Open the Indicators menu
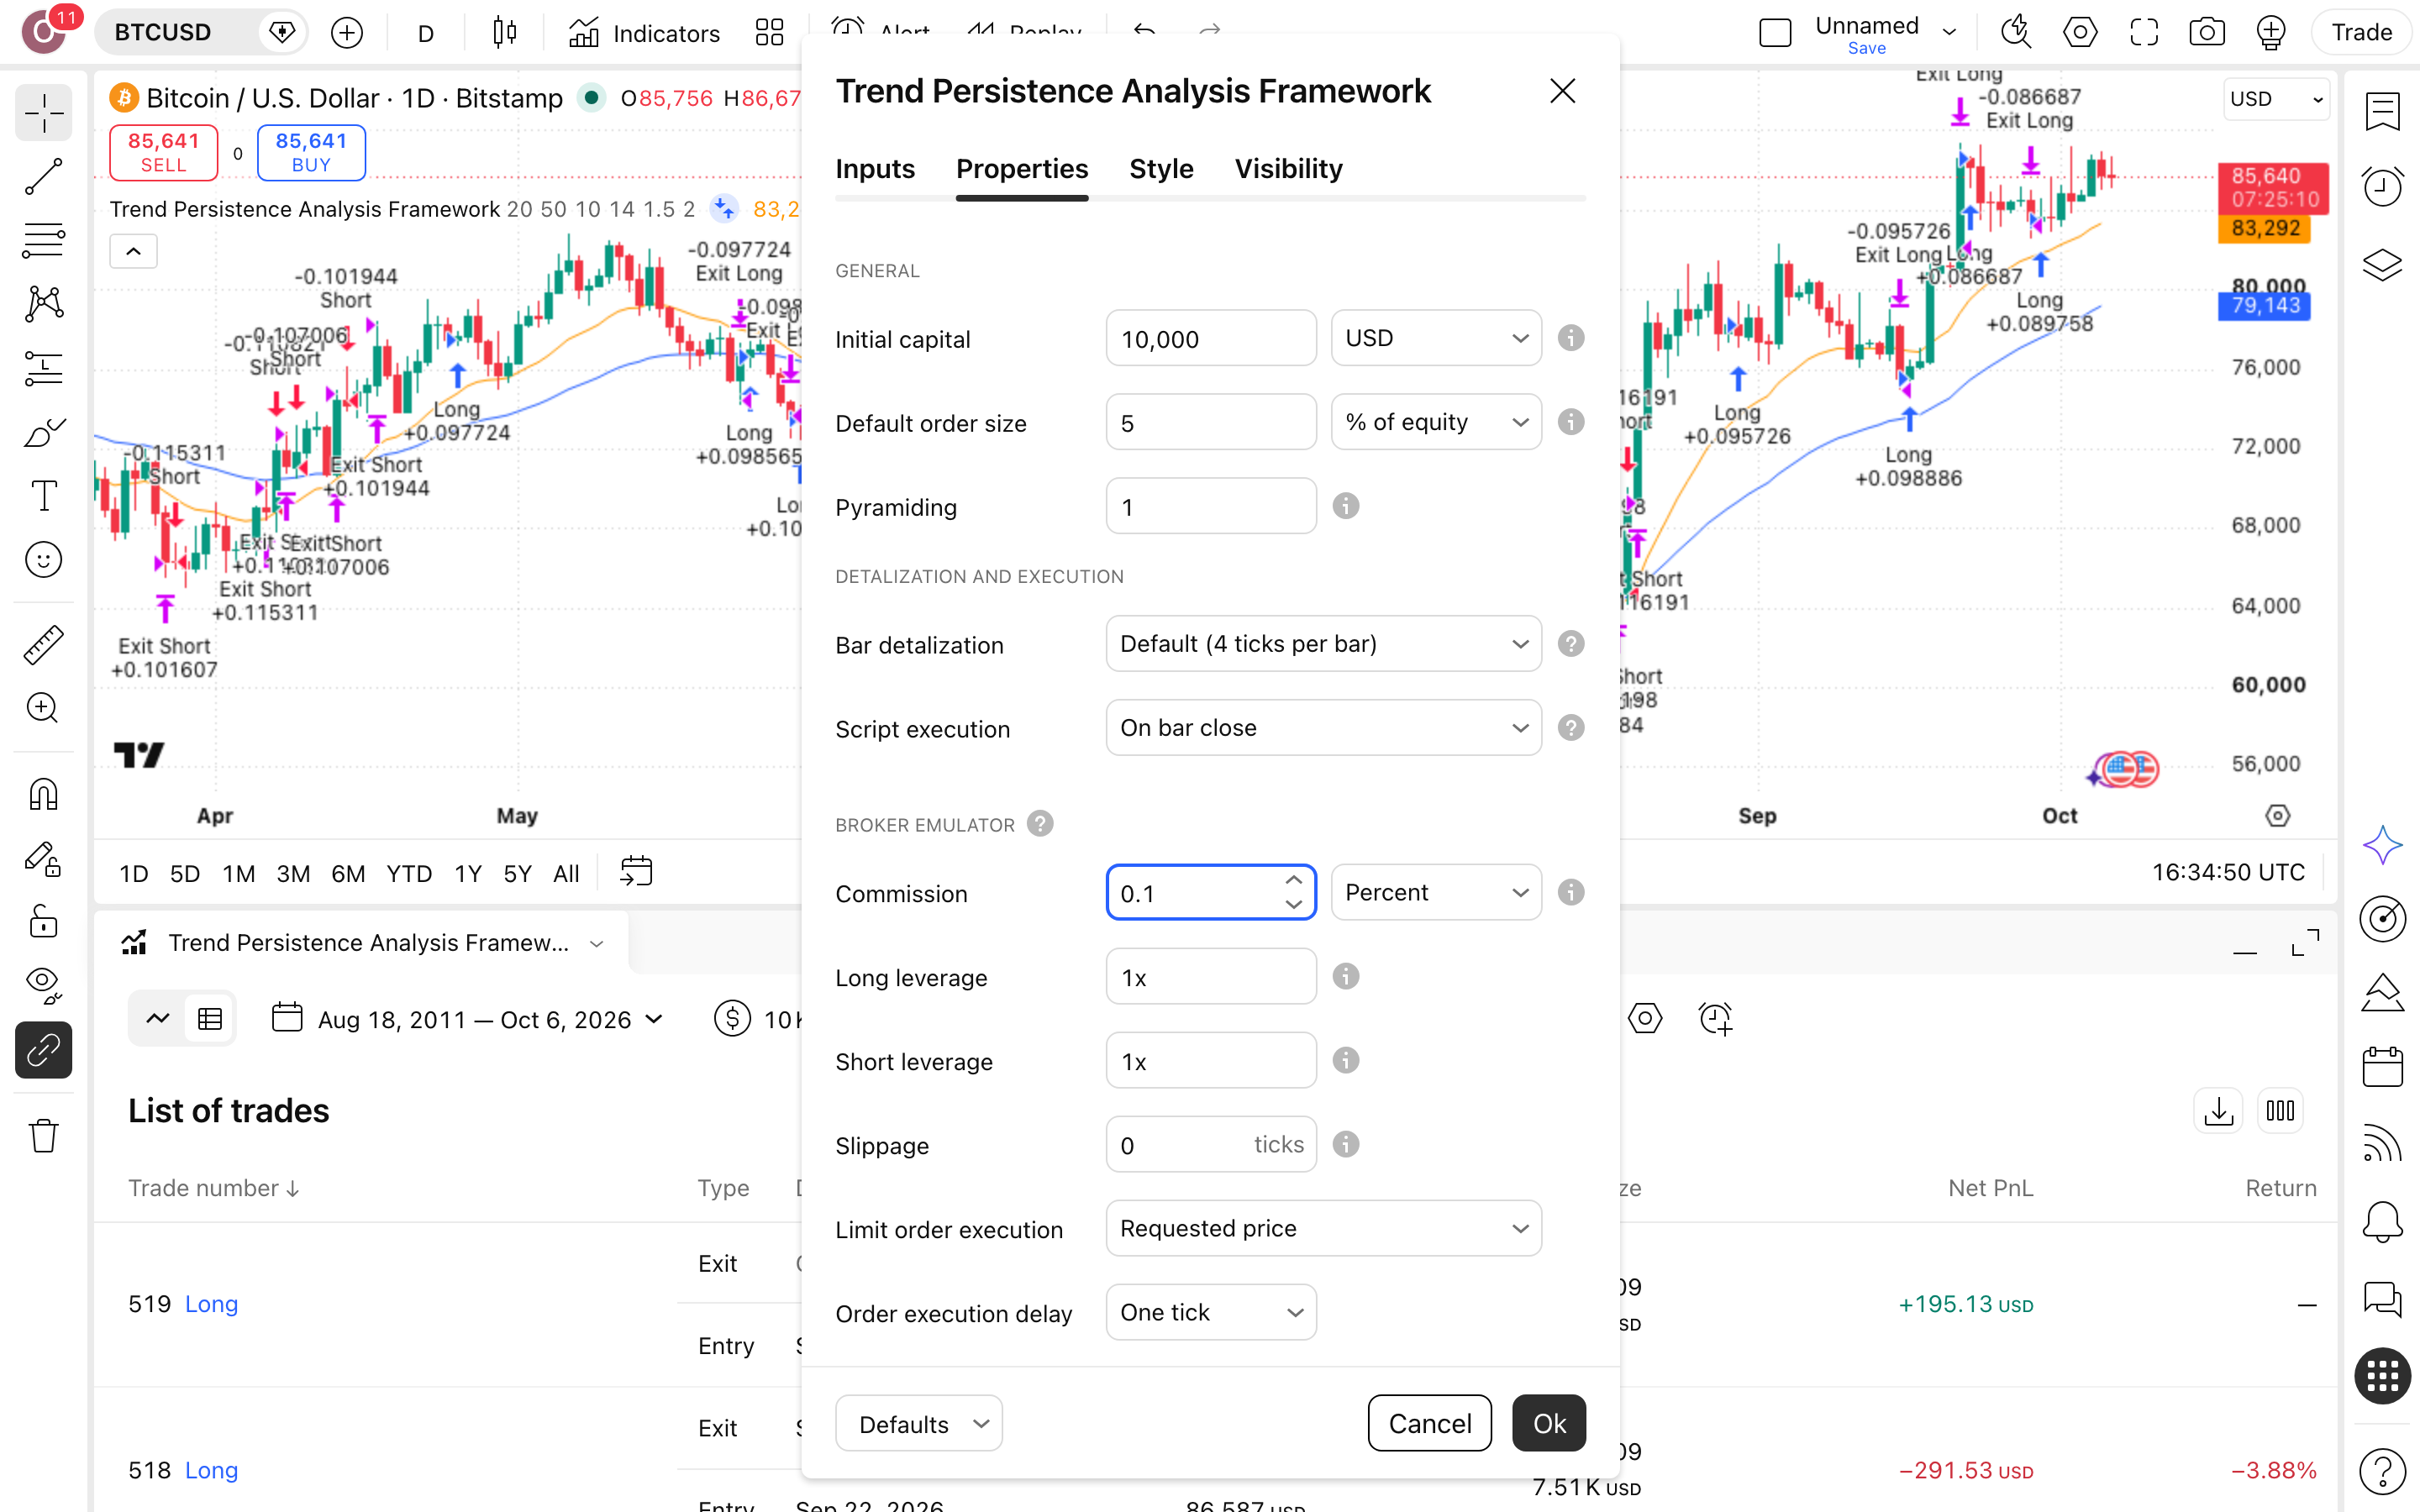 coord(645,33)
